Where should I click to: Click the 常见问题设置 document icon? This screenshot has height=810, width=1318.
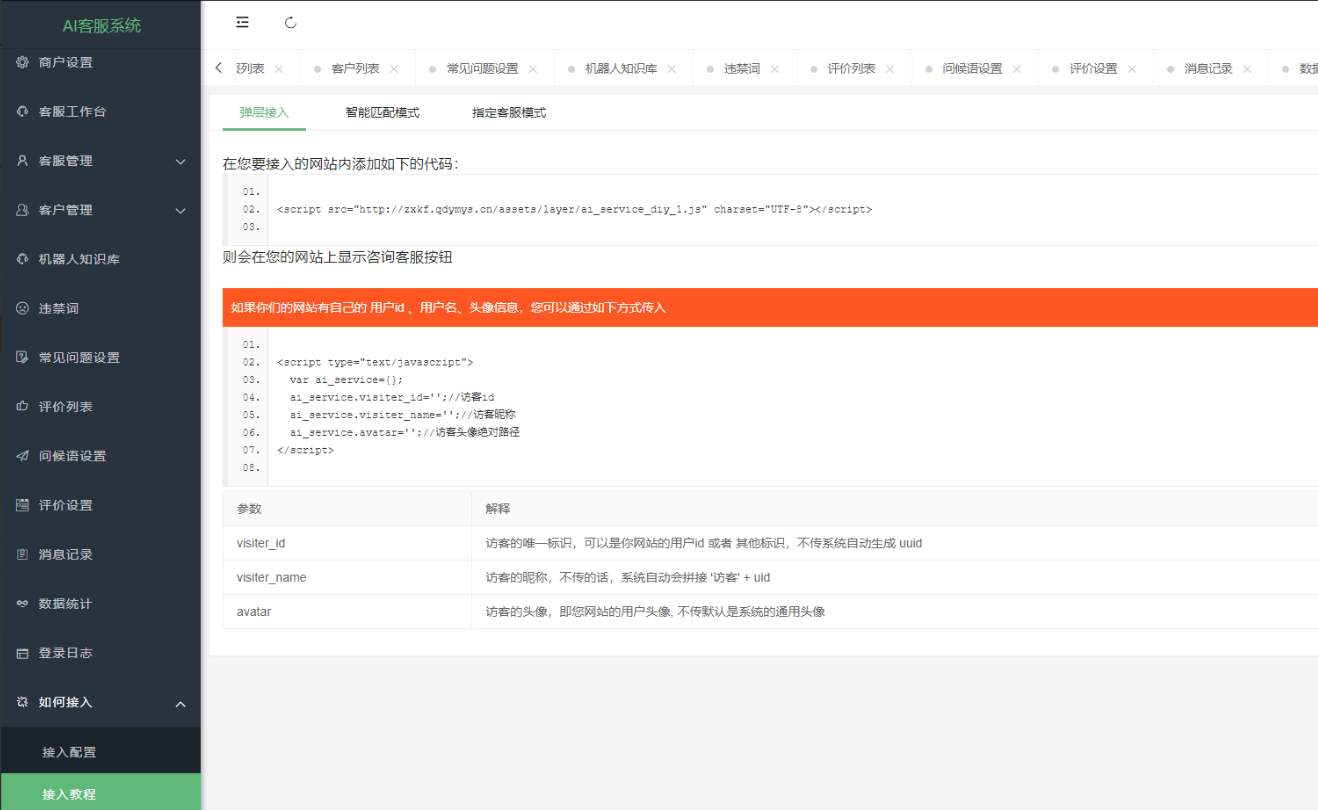tap(22, 357)
